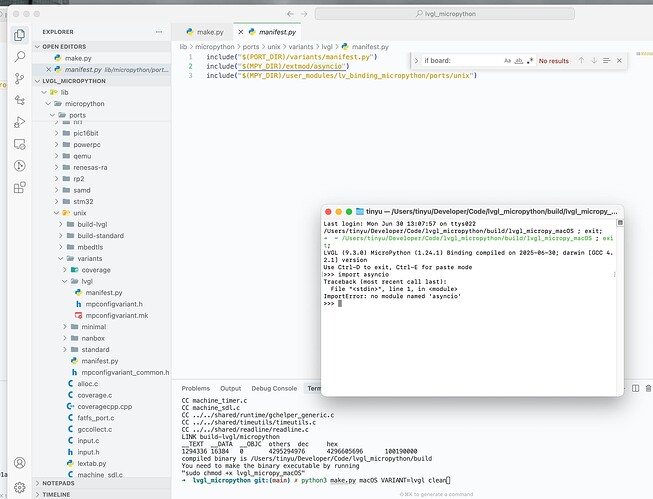Split the terminal panel
Image resolution: width=653 pixels, height=499 pixels.
coord(636,388)
